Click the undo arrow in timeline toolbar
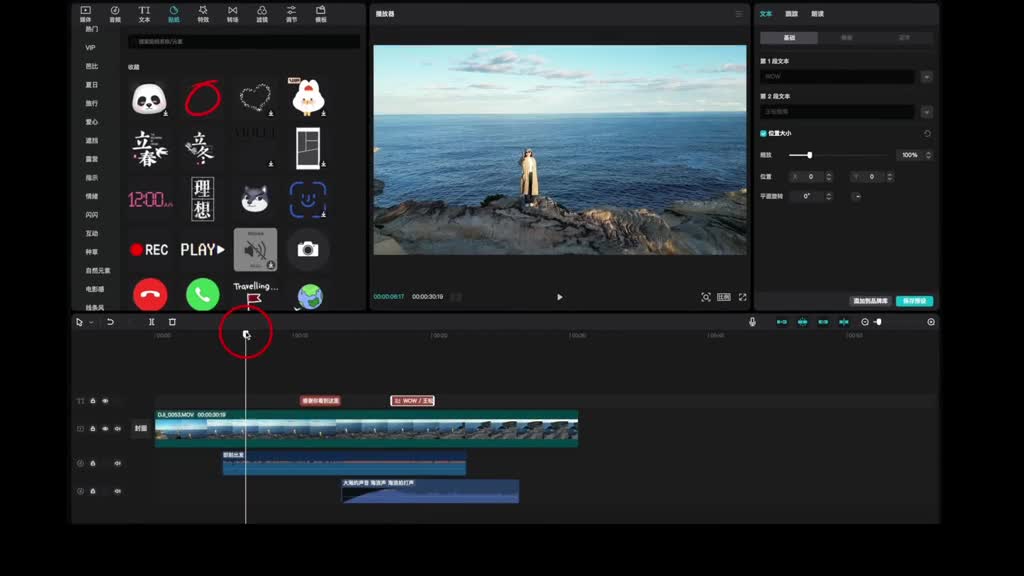 pos(110,322)
